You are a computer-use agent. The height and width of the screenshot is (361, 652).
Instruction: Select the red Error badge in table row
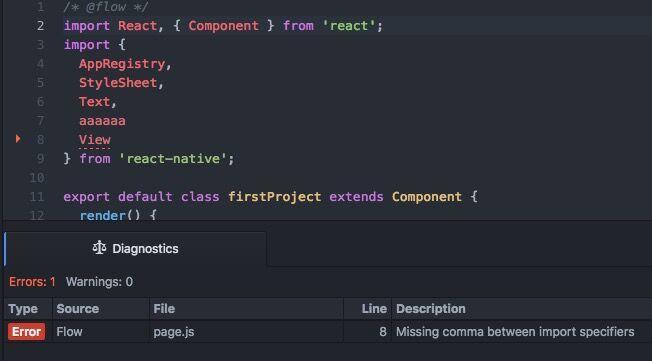pyautogui.click(x=27, y=332)
